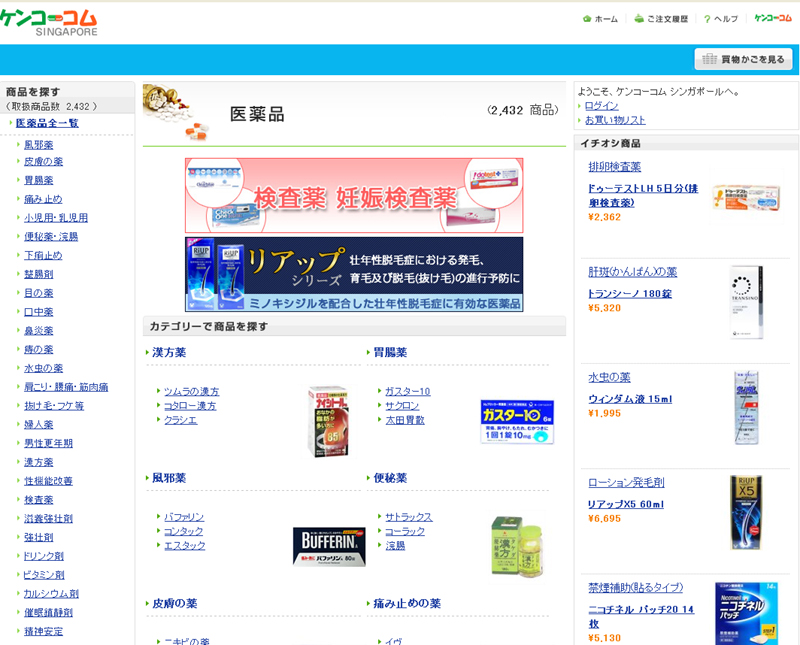Open the コーラック link under 便秘薬

[x=405, y=531]
